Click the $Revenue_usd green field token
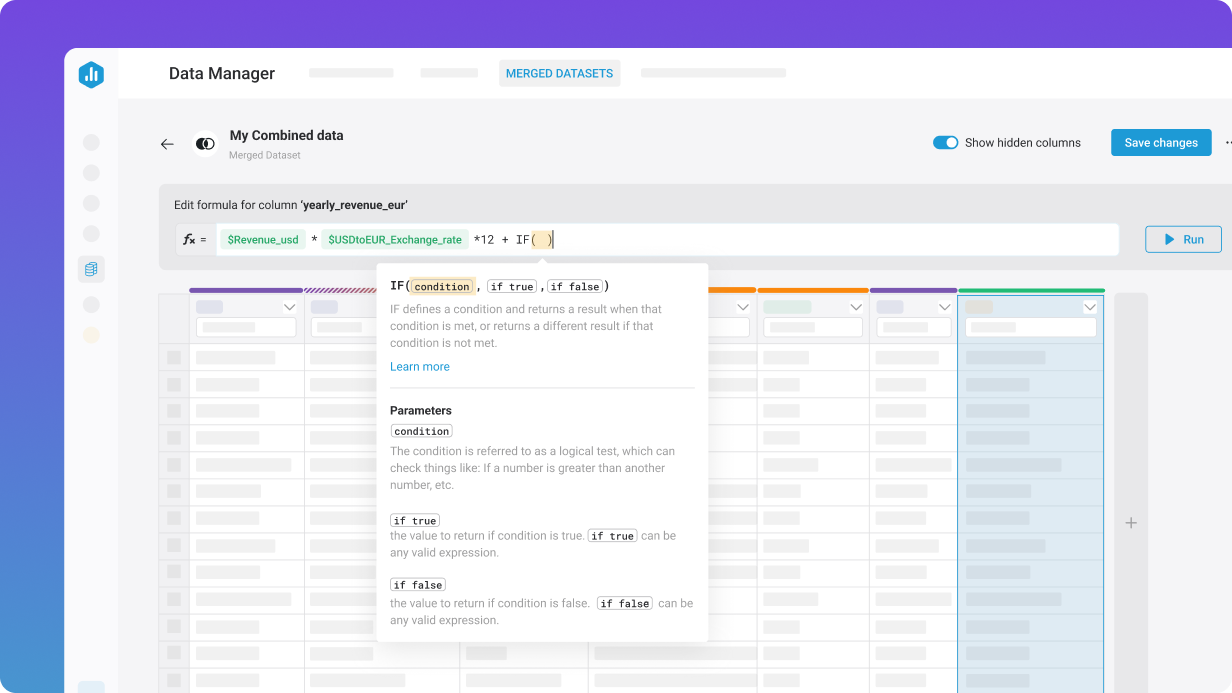The image size is (1232, 693). (262, 240)
